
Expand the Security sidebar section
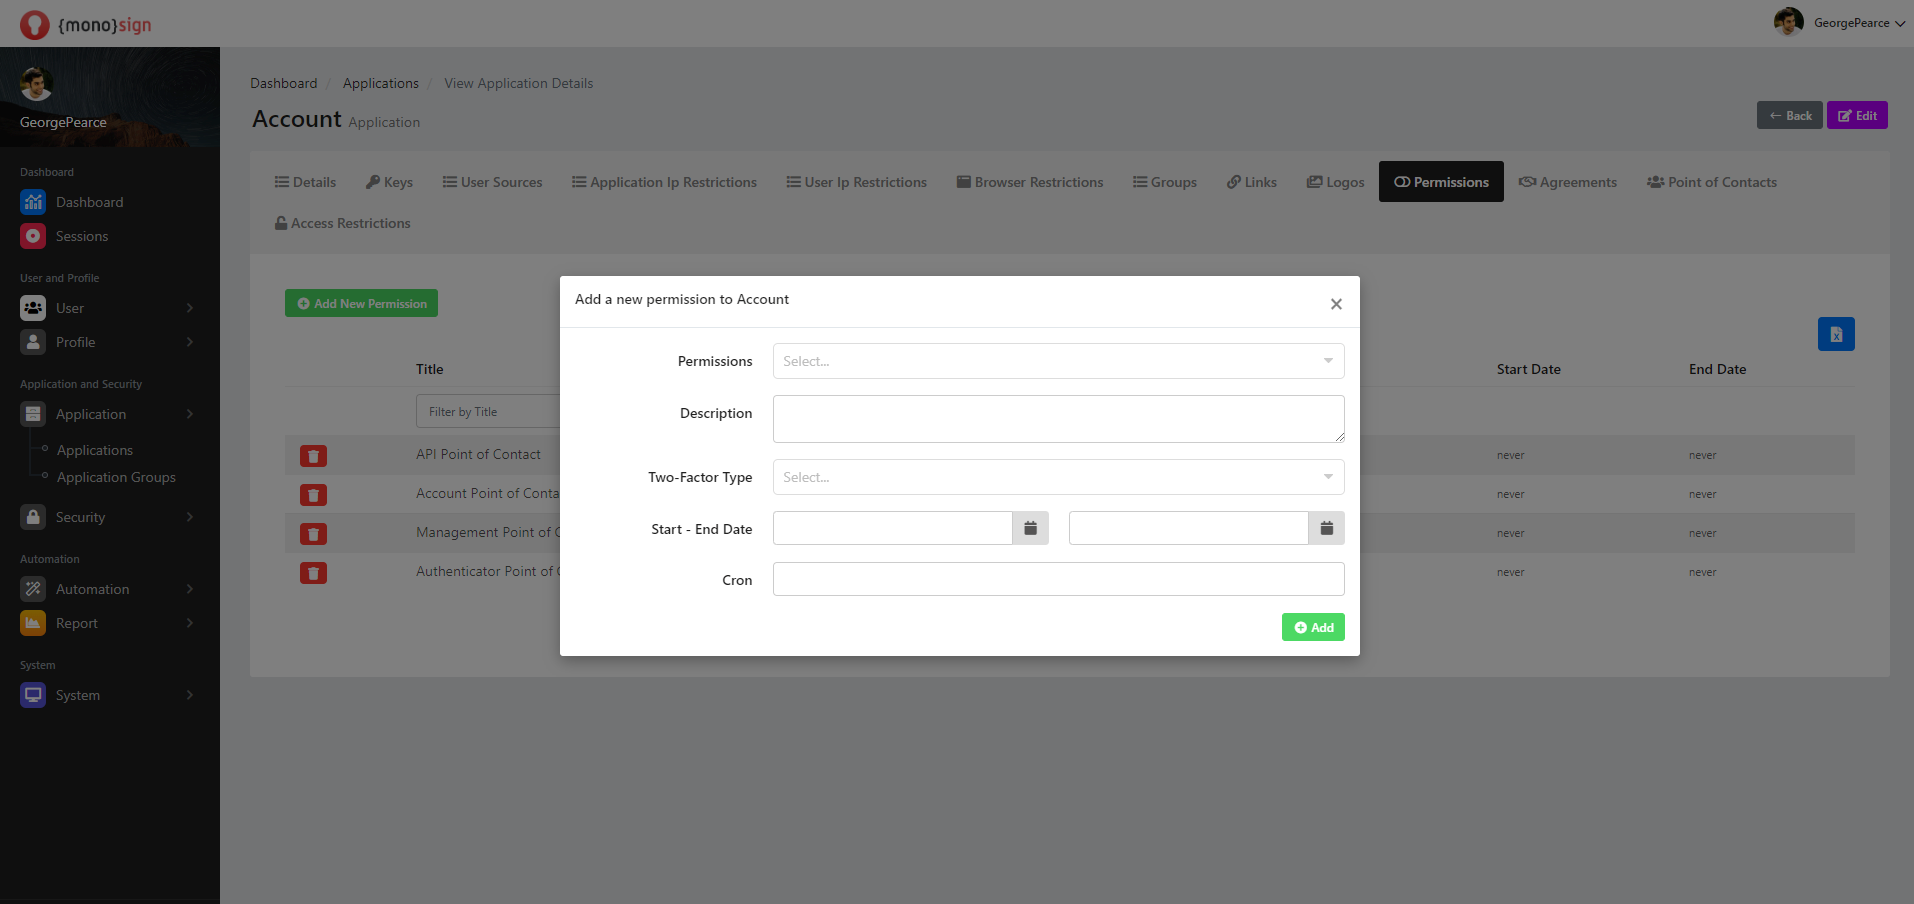(107, 517)
